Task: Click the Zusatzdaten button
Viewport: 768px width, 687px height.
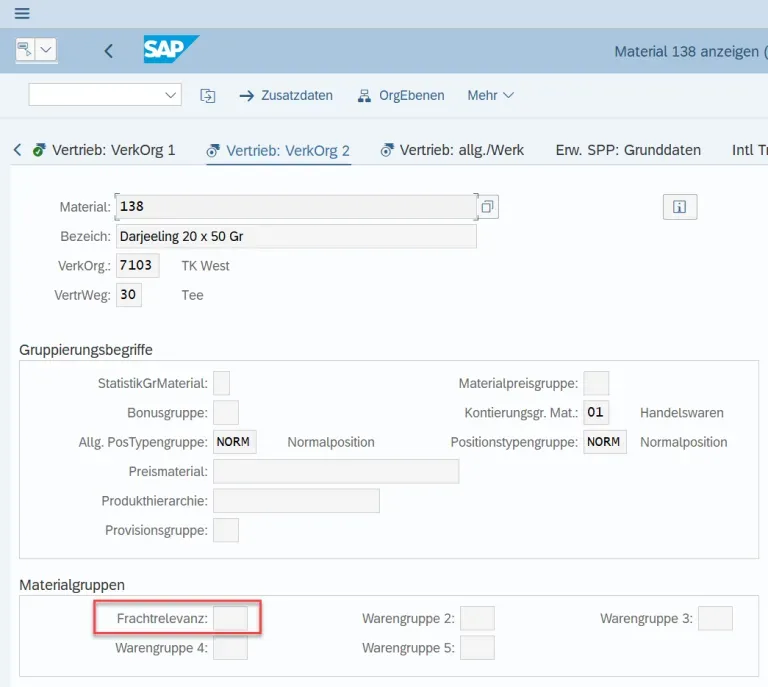Action: 286,95
